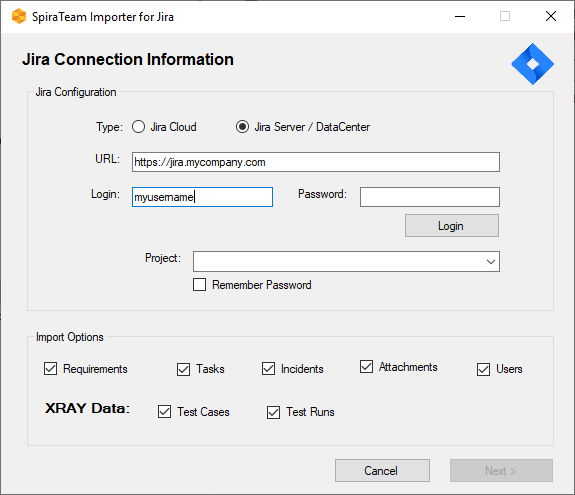Uncheck XRAY Test Cases checkbox
This screenshot has width=575, height=495.
(x=164, y=412)
